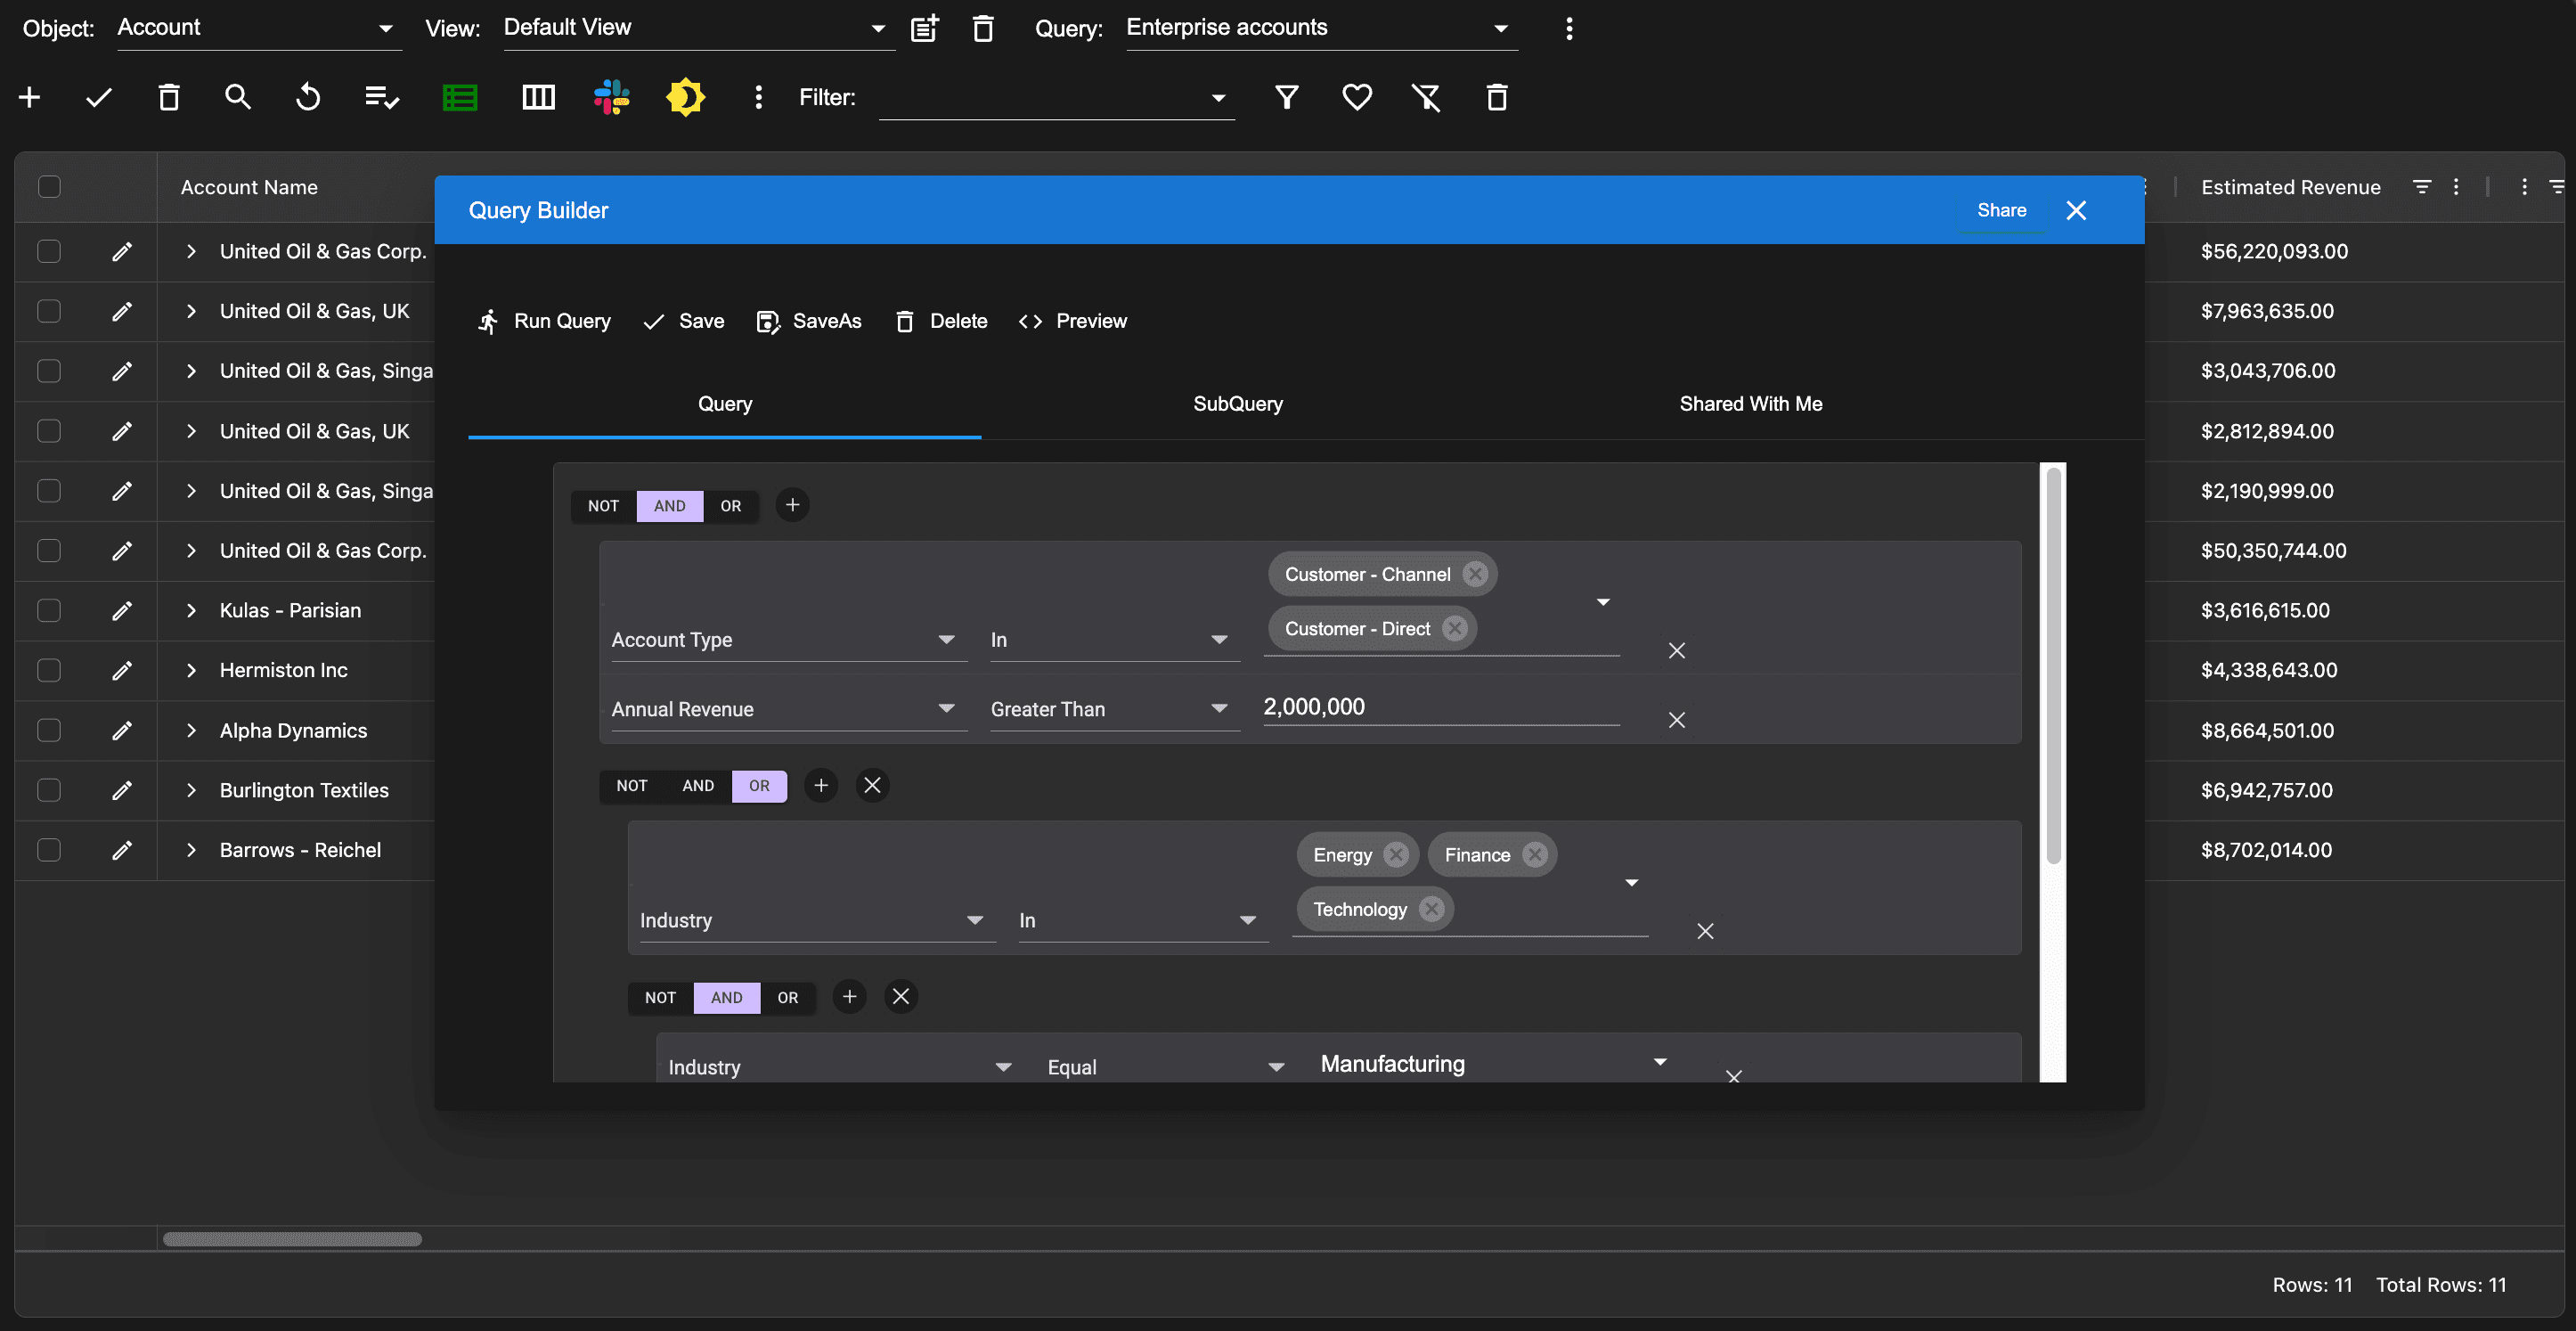Image resolution: width=2576 pixels, height=1331 pixels.
Task: Switch to the SubQuery tab
Action: (1237, 404)
